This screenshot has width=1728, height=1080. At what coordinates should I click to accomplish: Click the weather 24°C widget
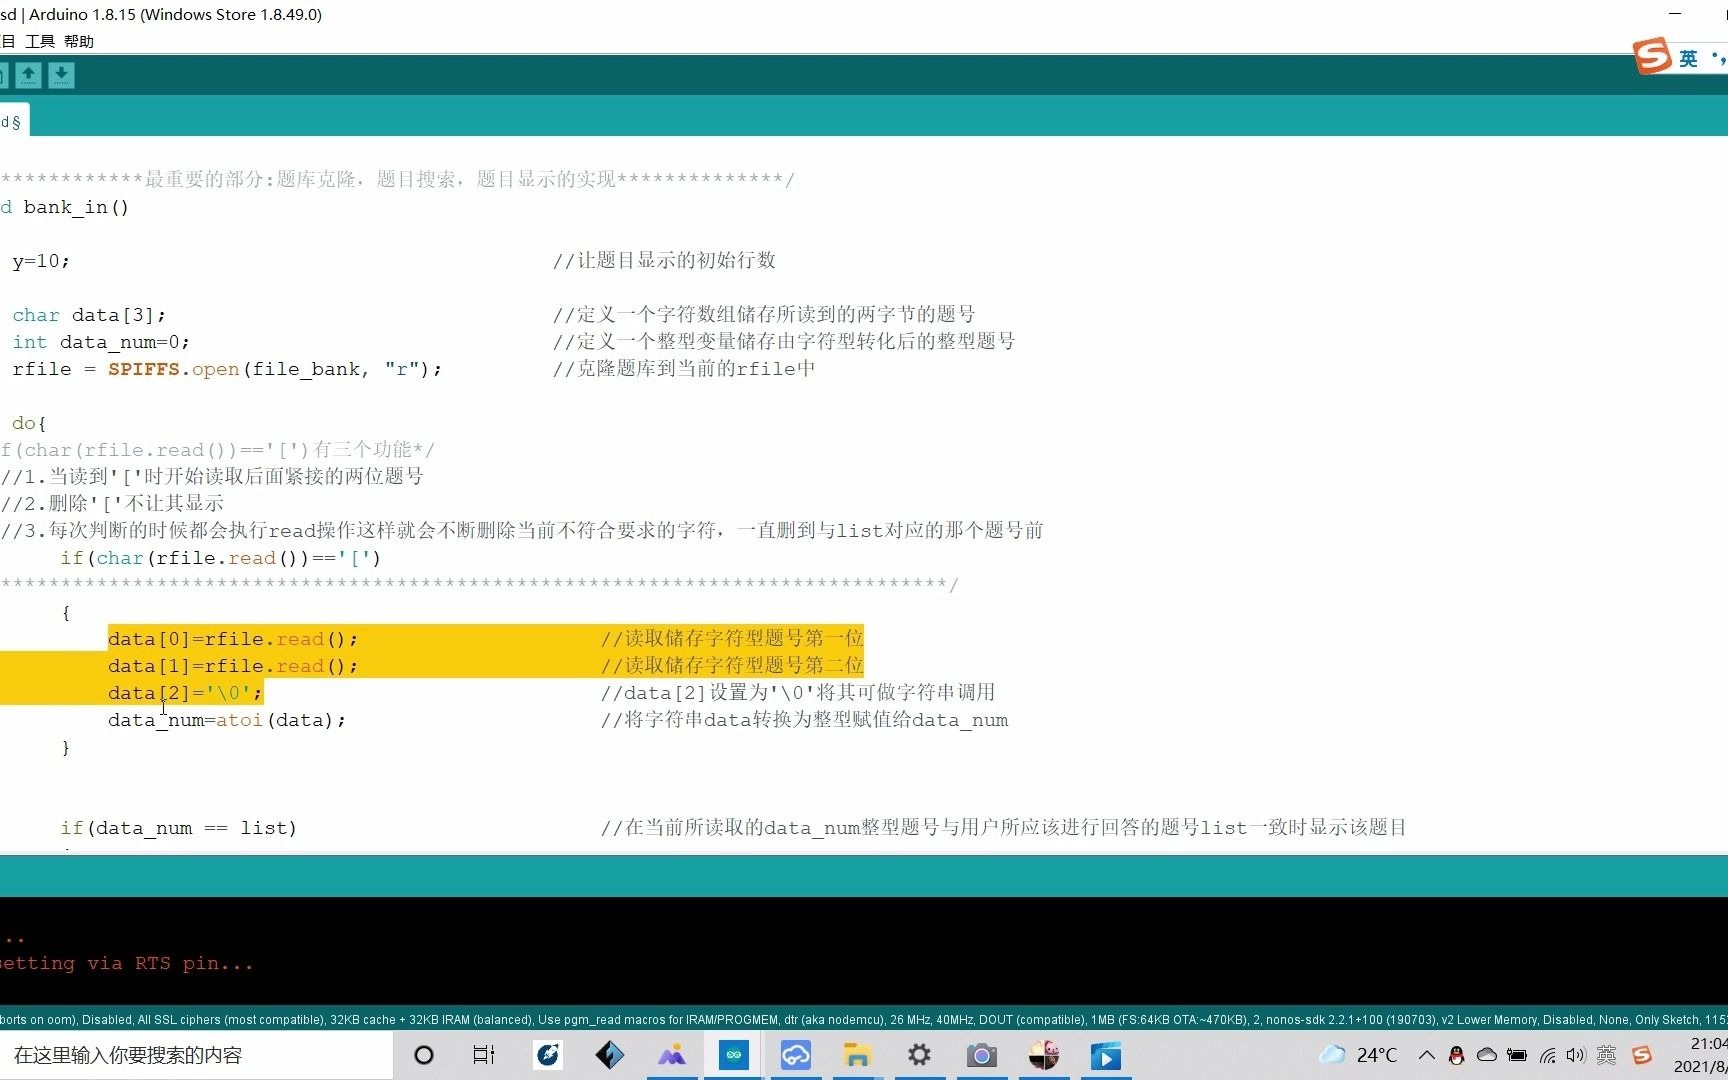pyautogui.click(x=1358, y=1055)
